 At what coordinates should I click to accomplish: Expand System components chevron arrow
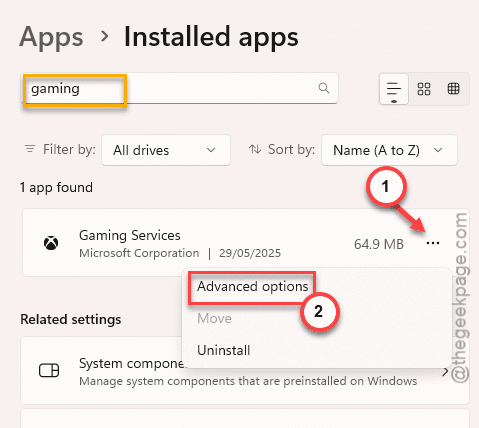pyautogui.click(x=445, y=372)
